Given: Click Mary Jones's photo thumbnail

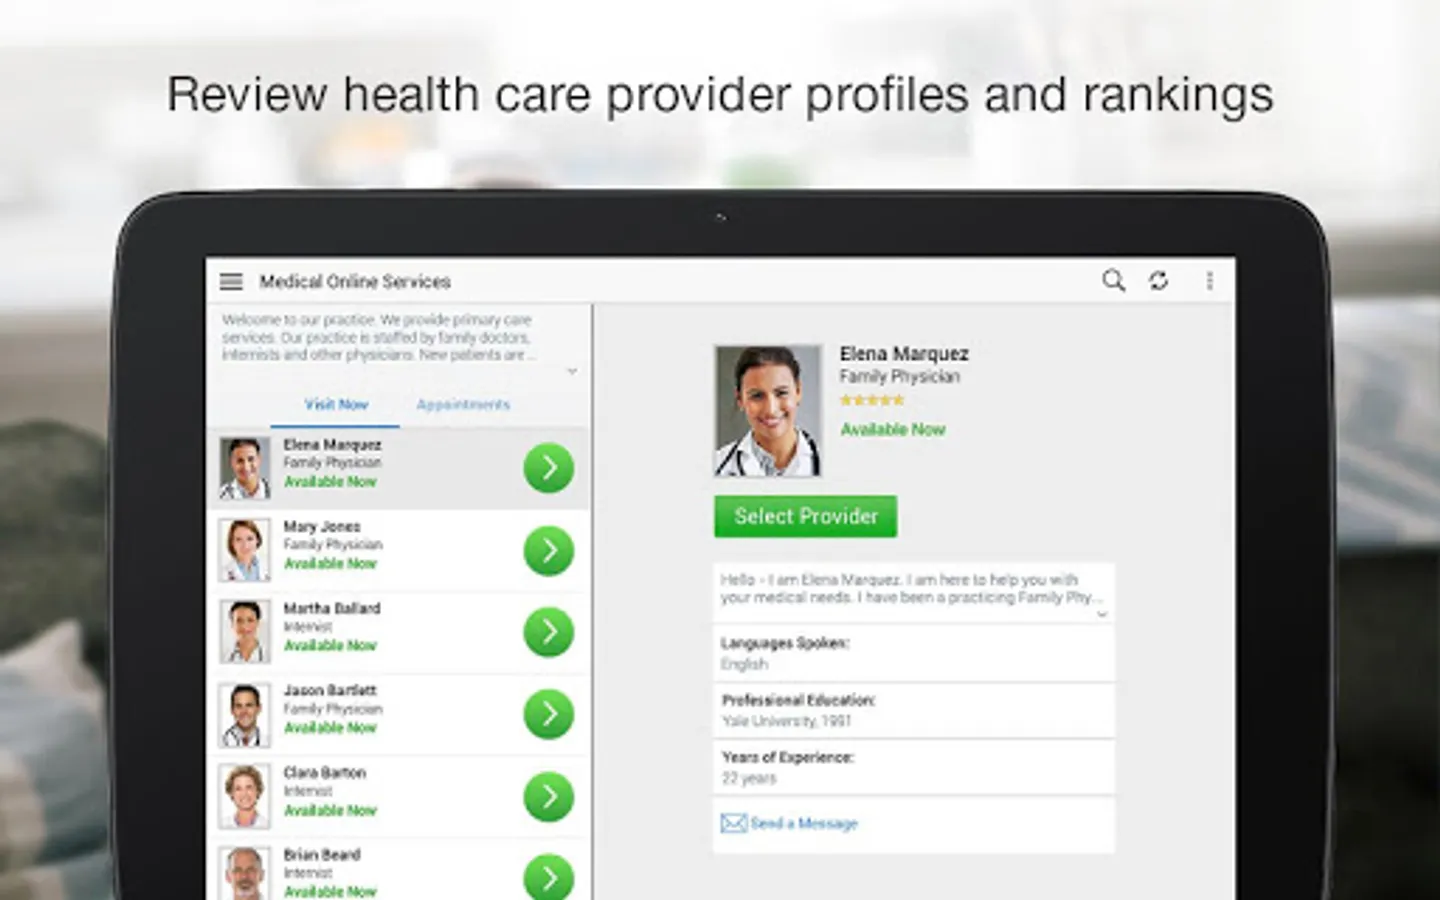Looking at the screenshot, I should [x=245, y=550].
